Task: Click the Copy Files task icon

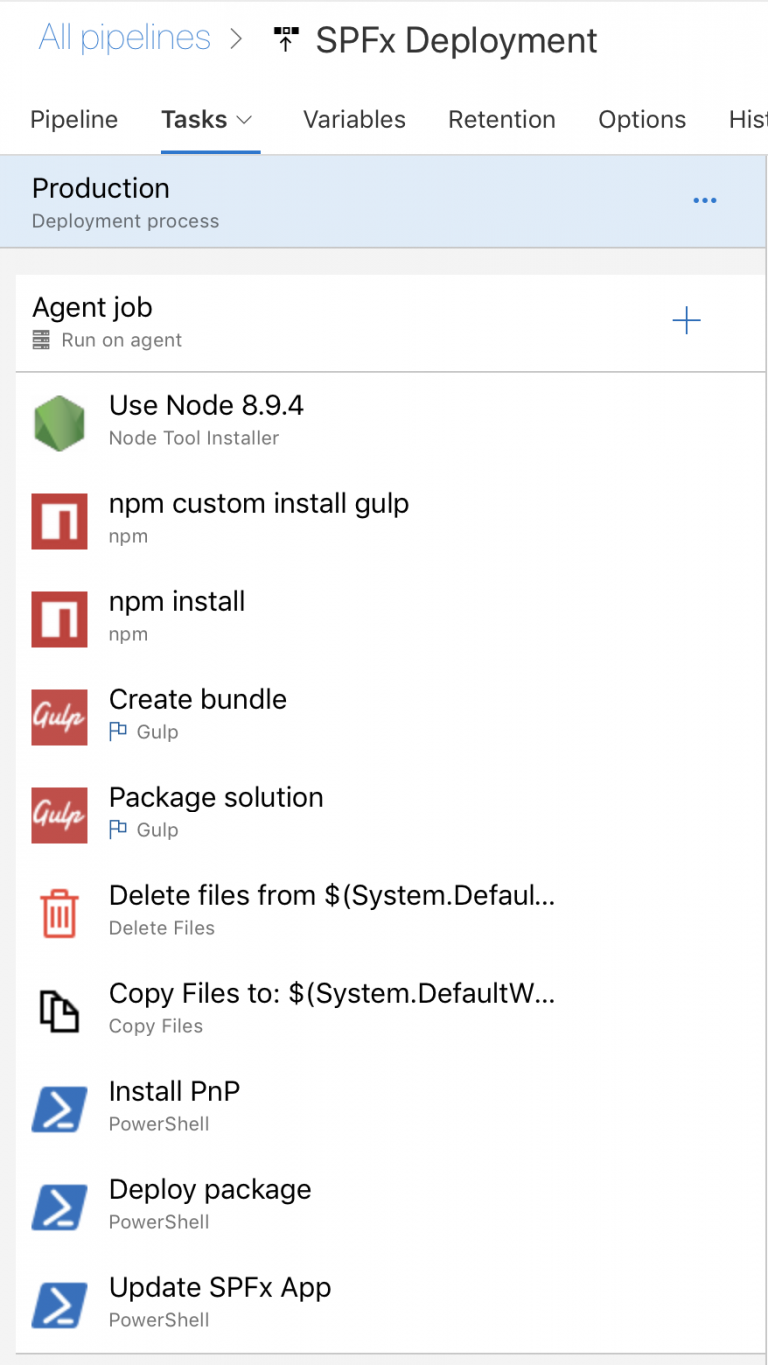Action: point(59,1010)
